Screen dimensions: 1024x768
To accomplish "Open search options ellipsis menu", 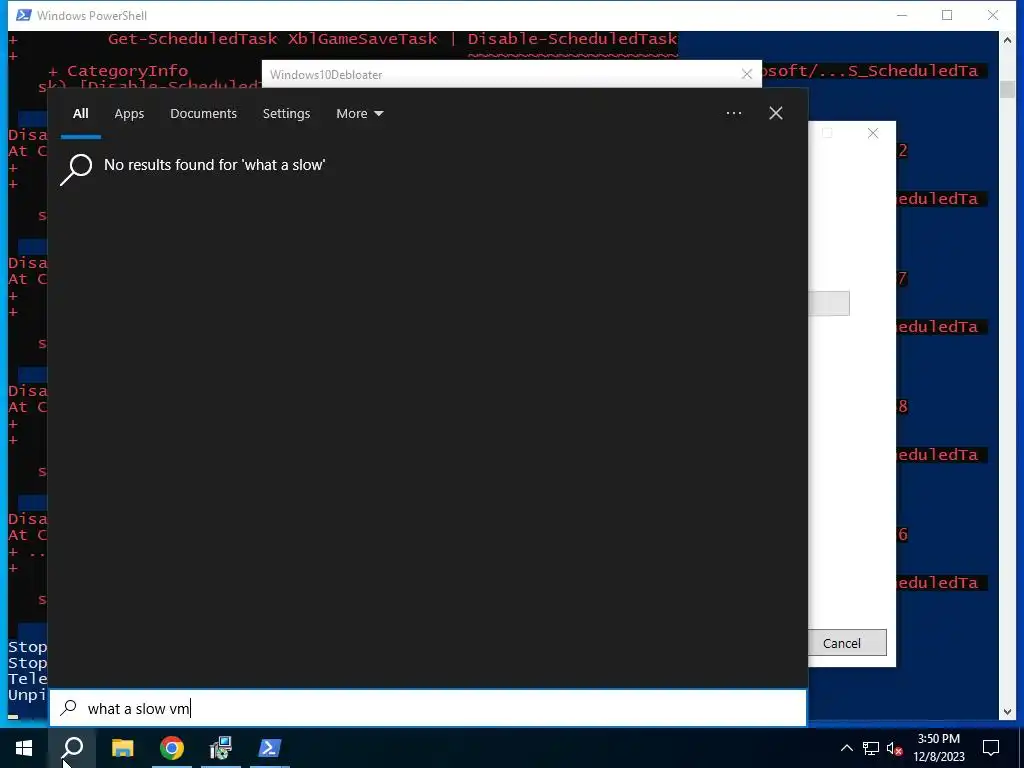I will (x=733, y=114).
